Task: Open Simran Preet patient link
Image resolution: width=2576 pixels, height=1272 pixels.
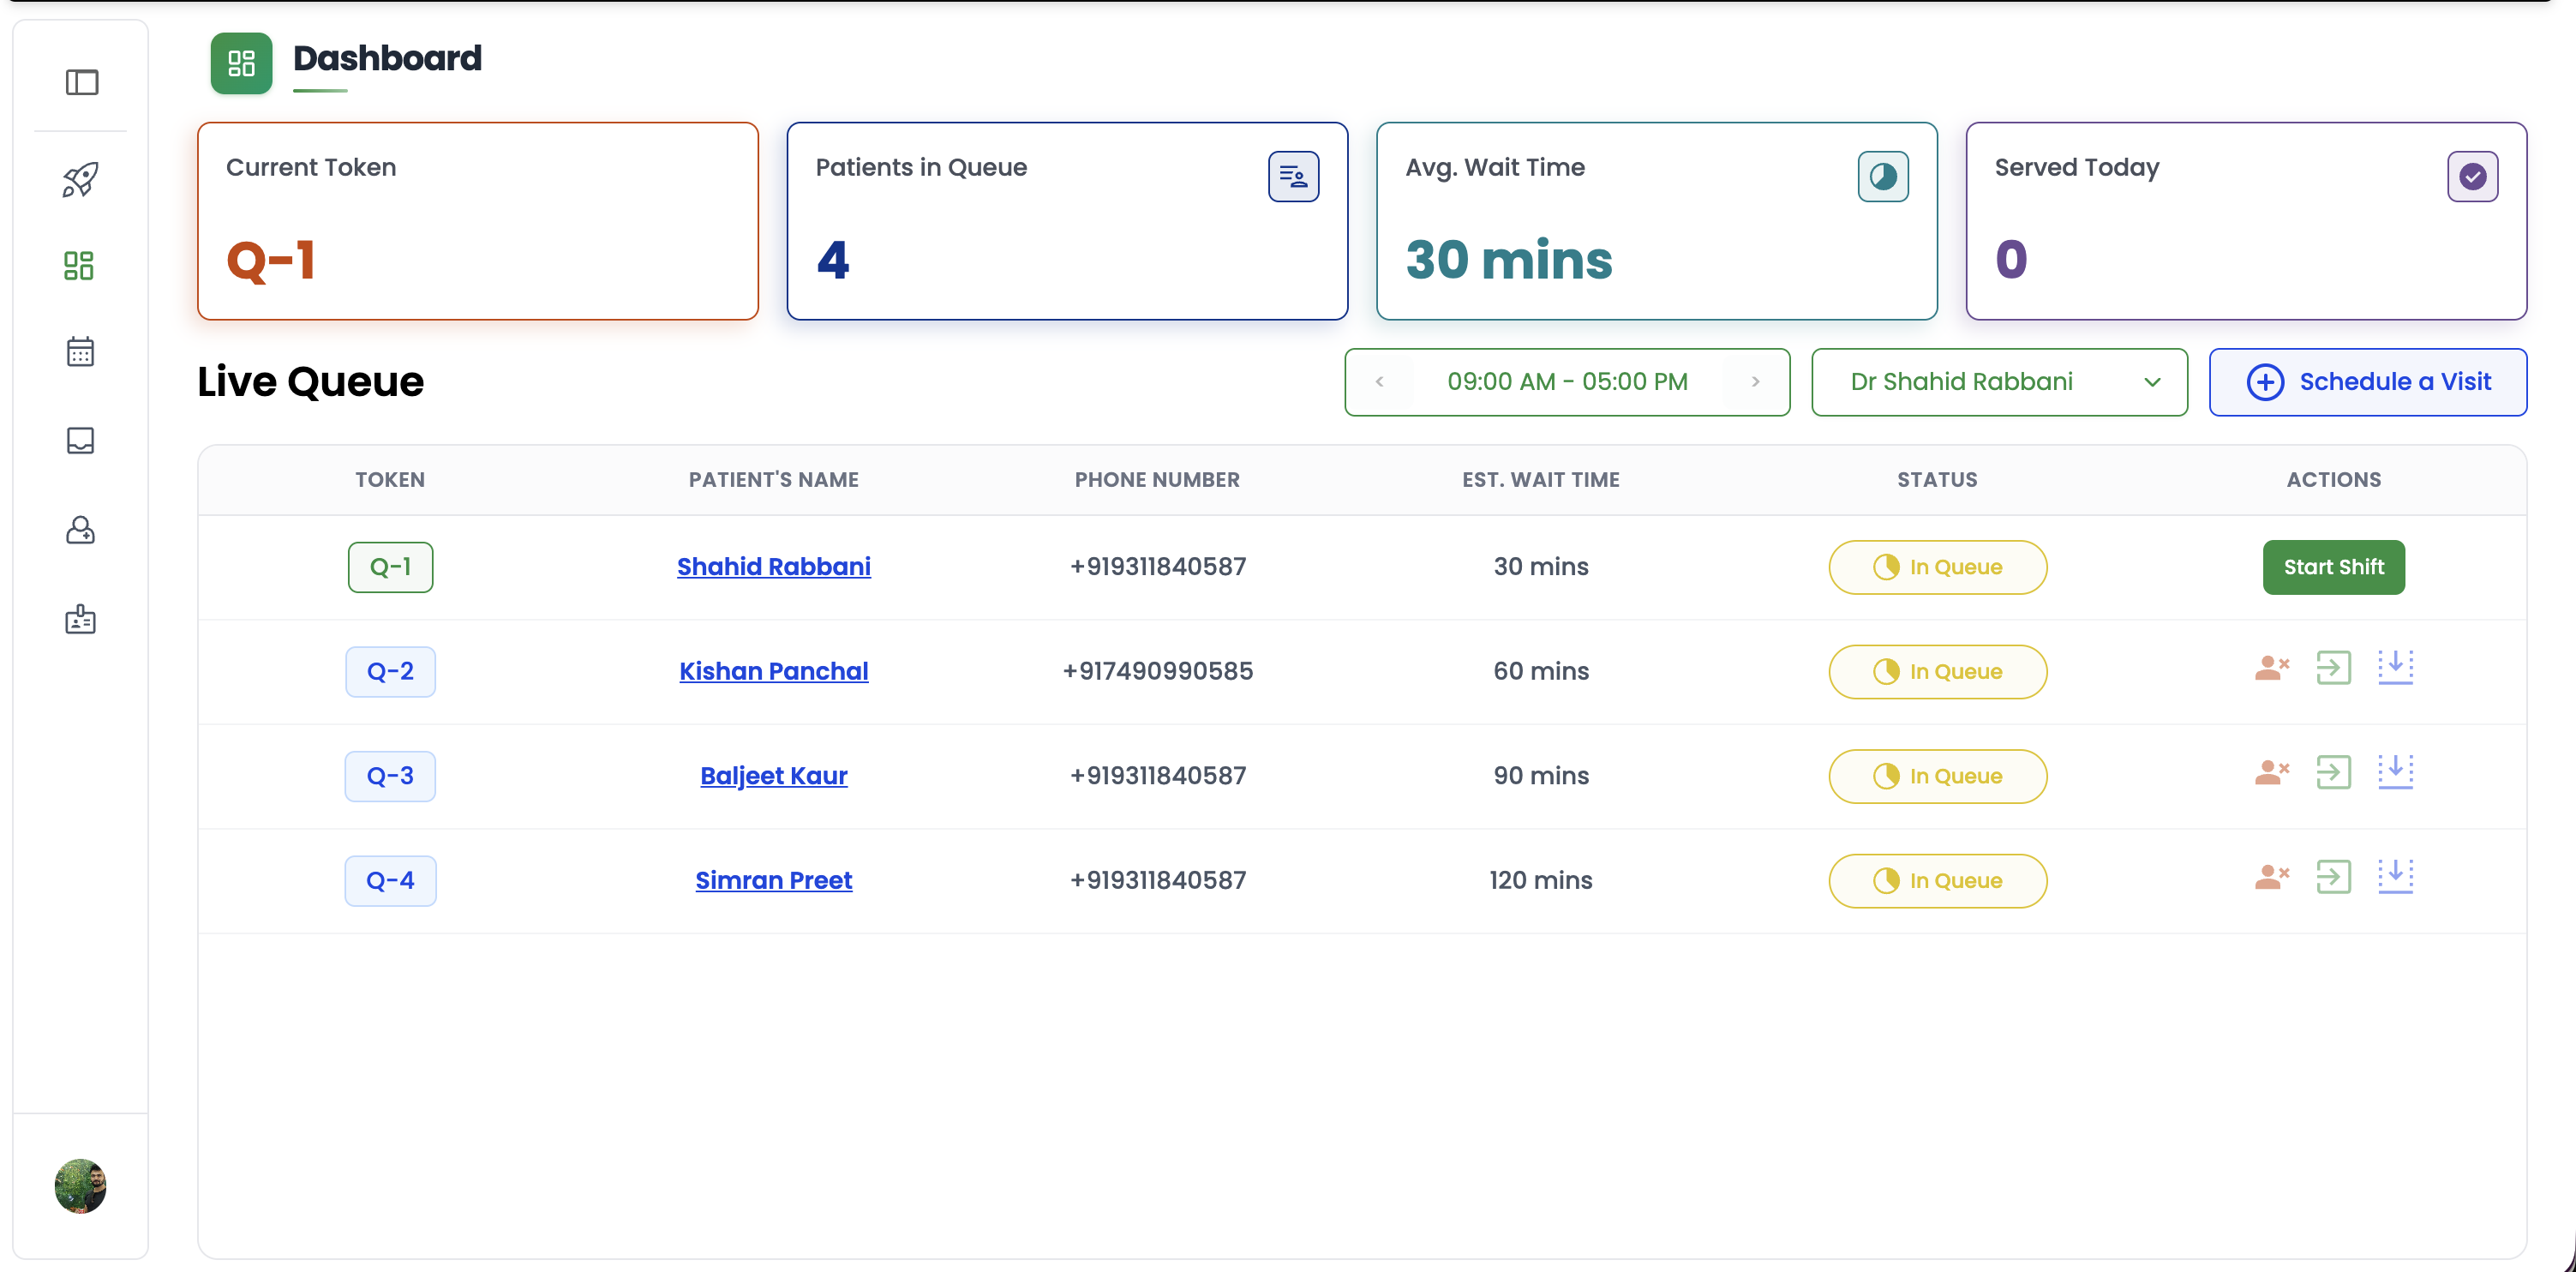Action: (x=773, y=881)
